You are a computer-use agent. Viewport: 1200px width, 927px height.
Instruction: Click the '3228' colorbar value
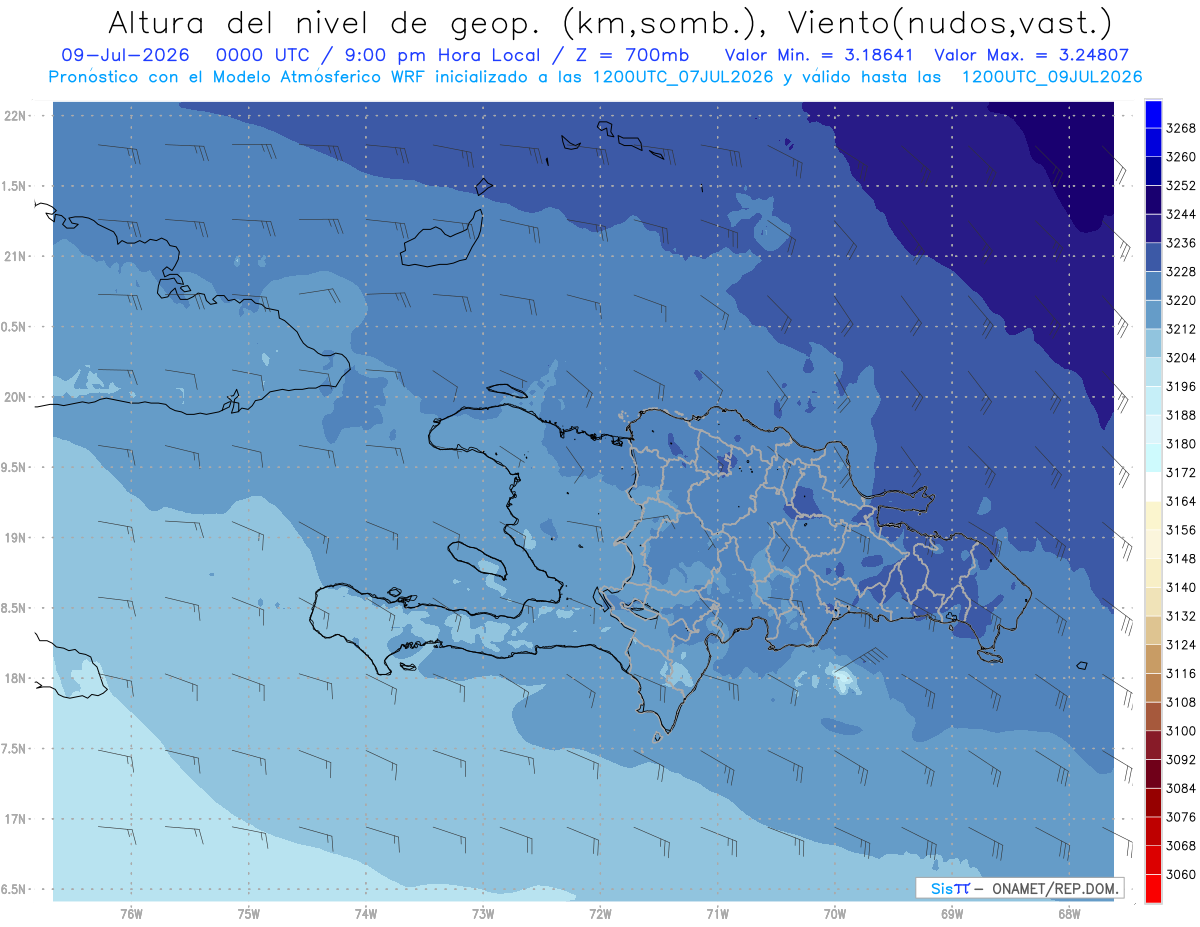tap(1180, 272)
